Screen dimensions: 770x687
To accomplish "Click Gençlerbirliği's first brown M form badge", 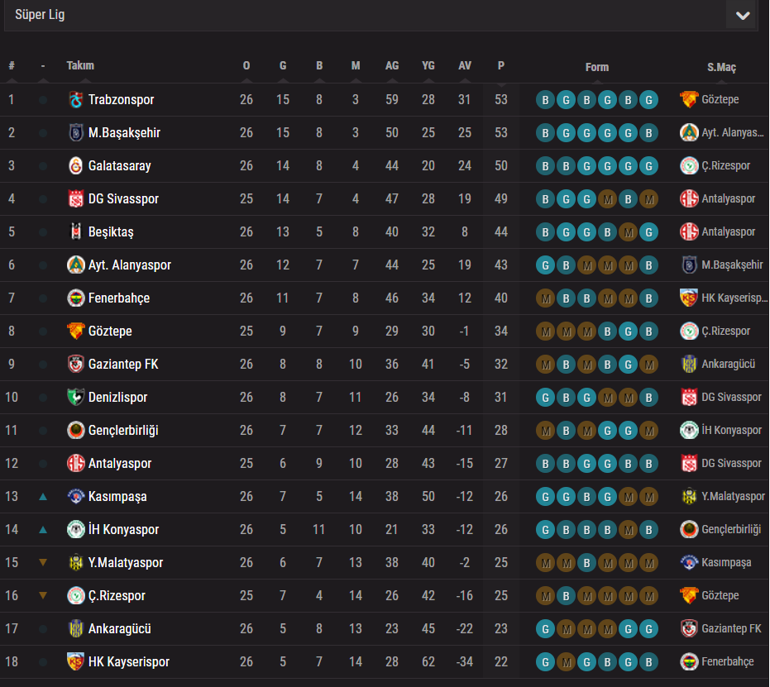I will (545, 430).
